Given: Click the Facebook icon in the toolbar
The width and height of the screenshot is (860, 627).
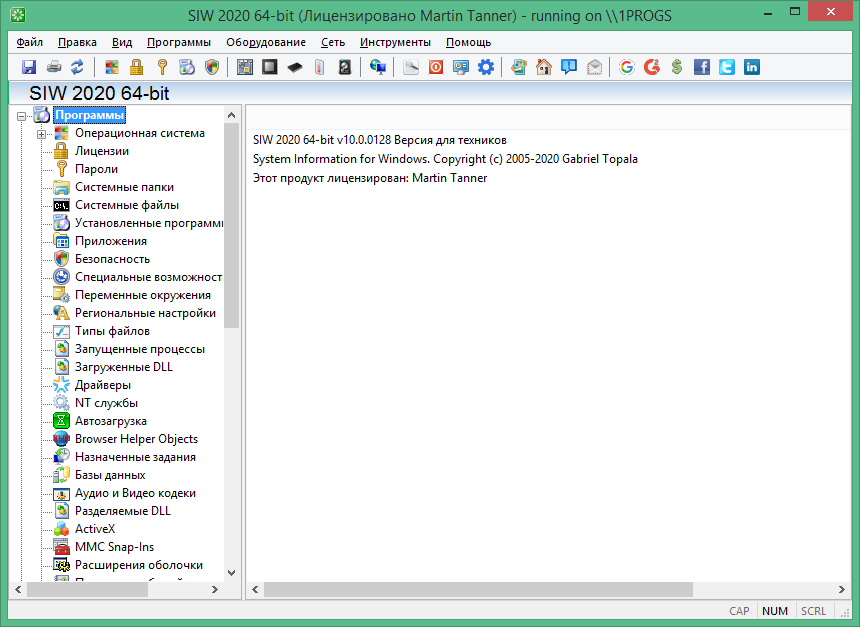Looking at the screenshot, I should point(701,67).
